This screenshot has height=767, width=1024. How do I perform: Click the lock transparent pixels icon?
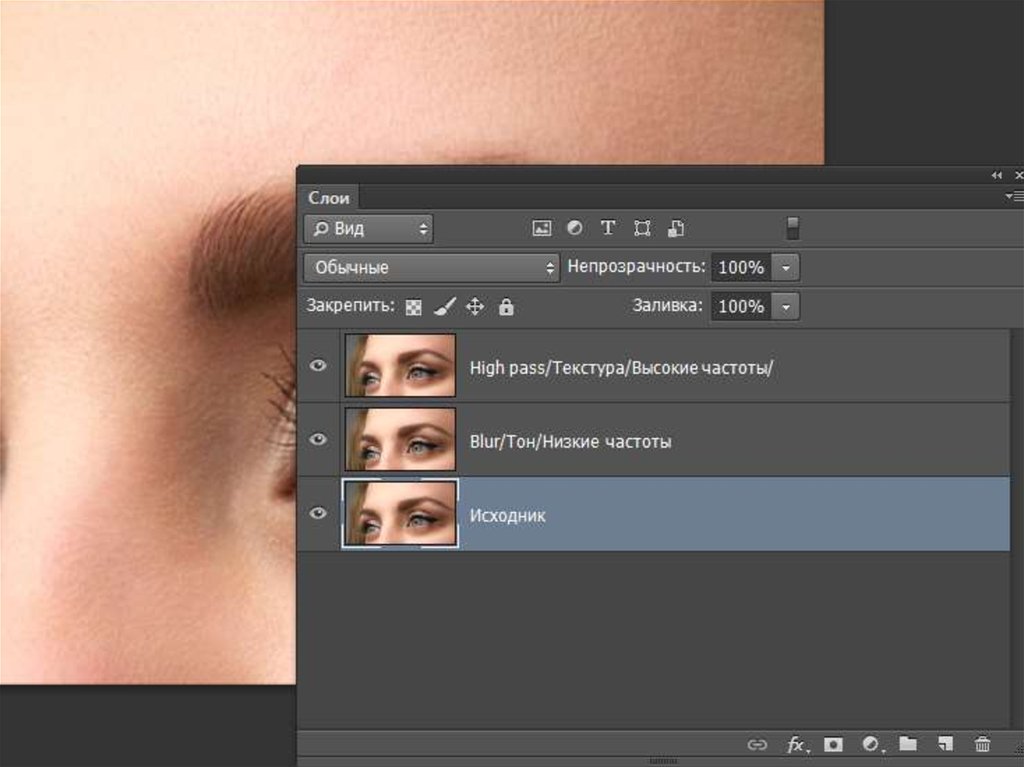pos(414,307)
